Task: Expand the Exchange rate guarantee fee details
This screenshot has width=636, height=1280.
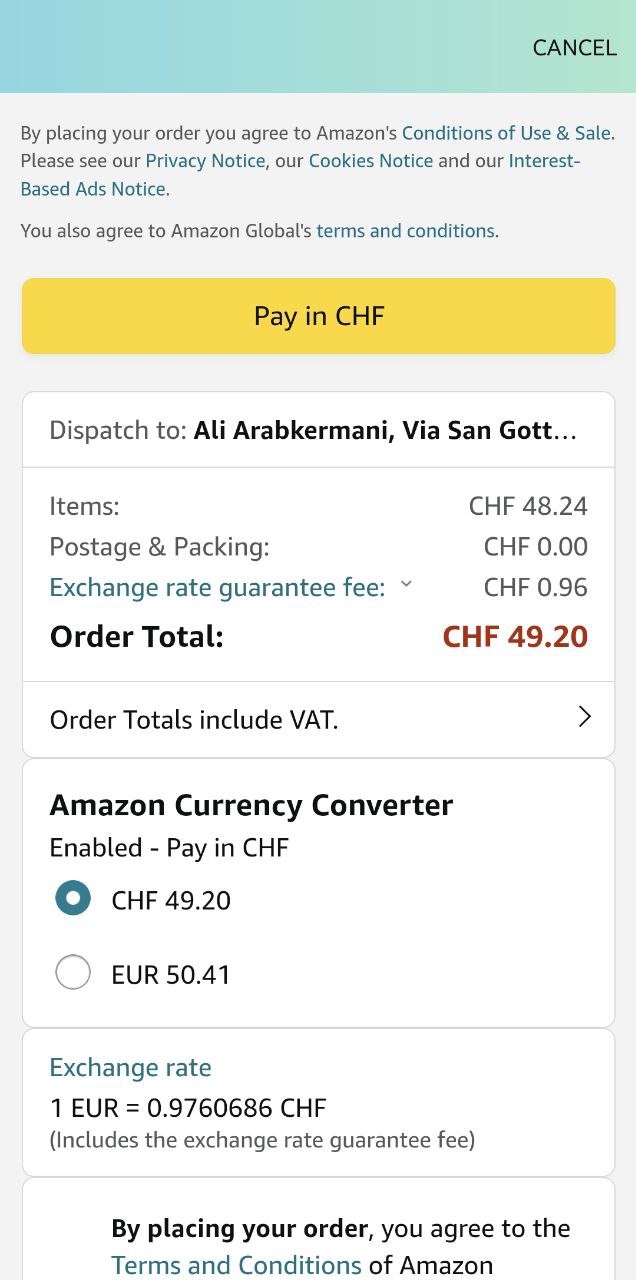Action: (217, 588)
